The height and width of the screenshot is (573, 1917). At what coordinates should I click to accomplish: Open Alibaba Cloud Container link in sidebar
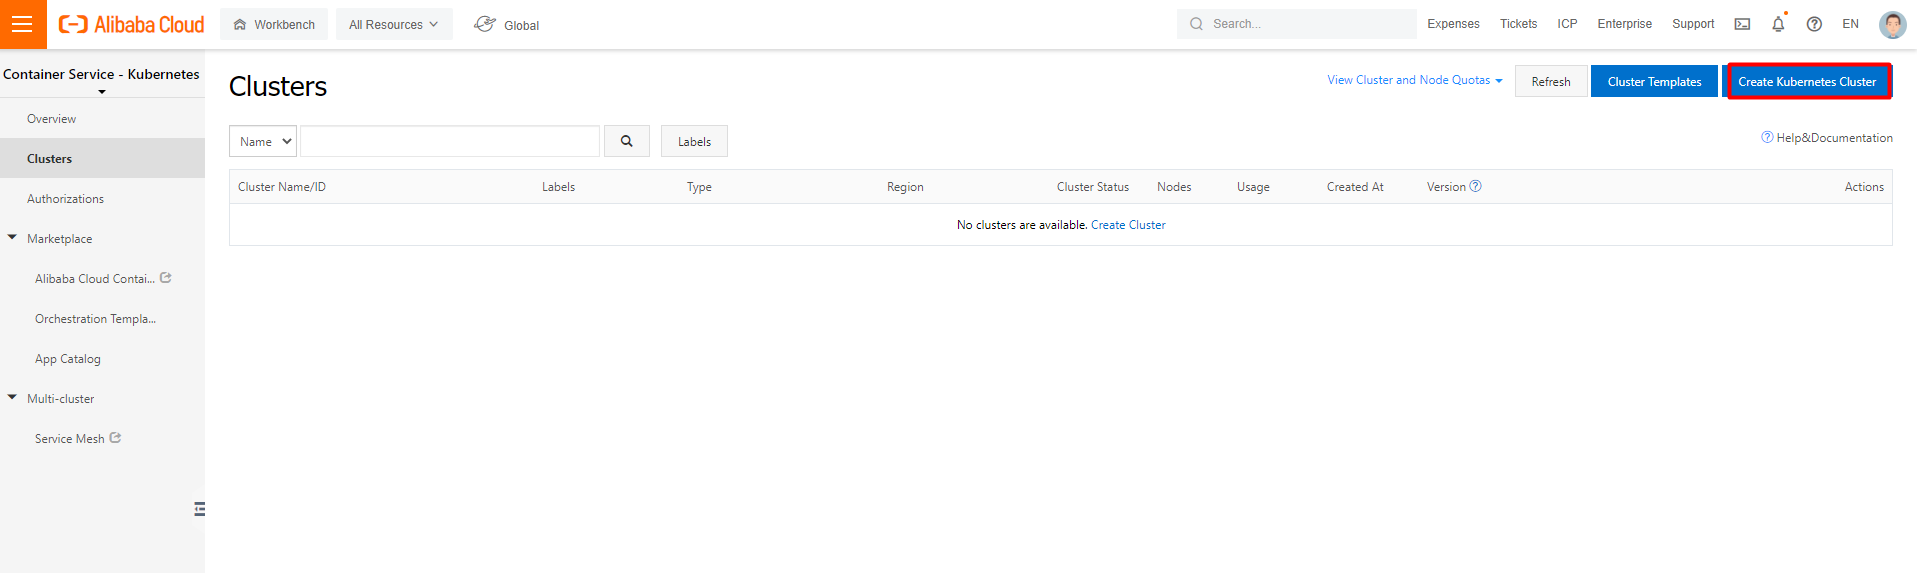(x=95, y=279)
